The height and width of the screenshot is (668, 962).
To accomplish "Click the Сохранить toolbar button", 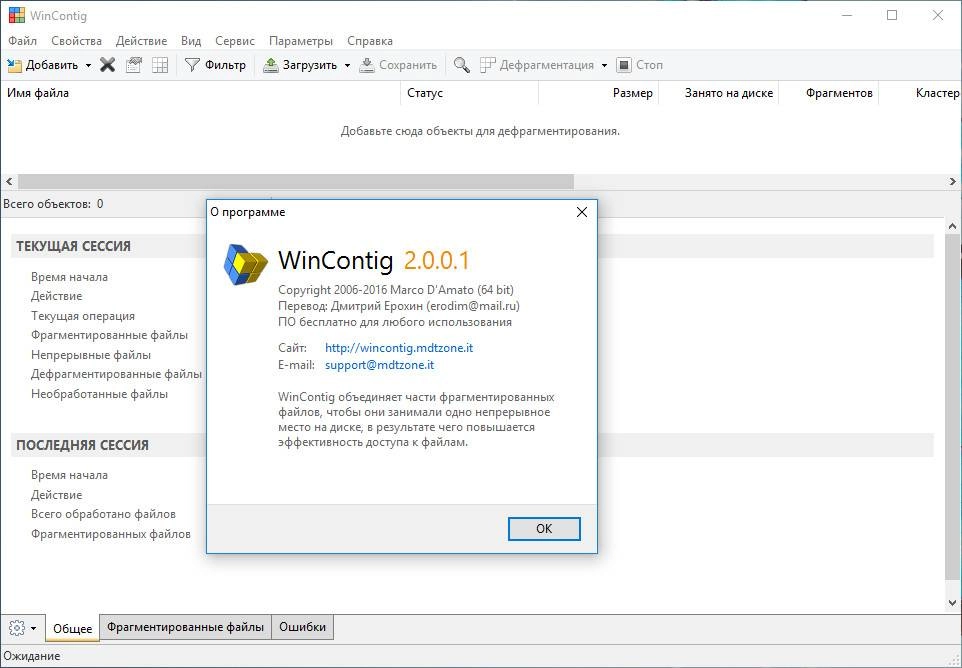I will [398, 65].
